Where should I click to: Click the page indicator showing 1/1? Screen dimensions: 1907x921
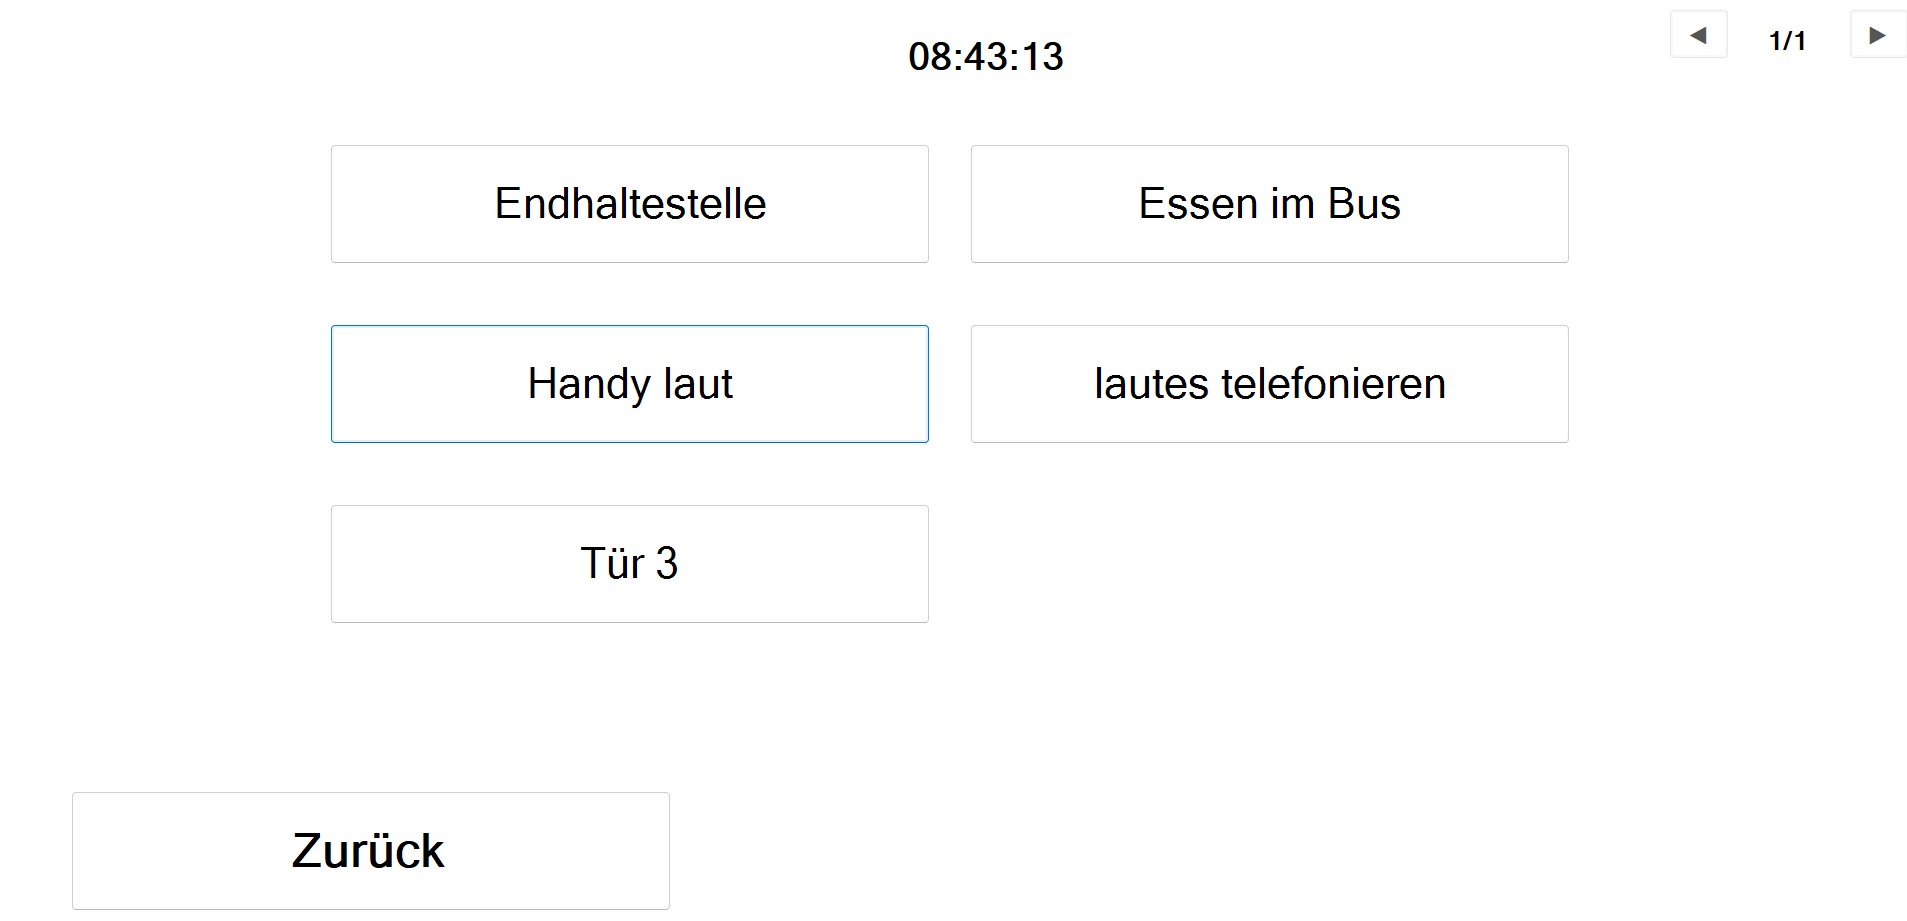(x=1788, y=40)
